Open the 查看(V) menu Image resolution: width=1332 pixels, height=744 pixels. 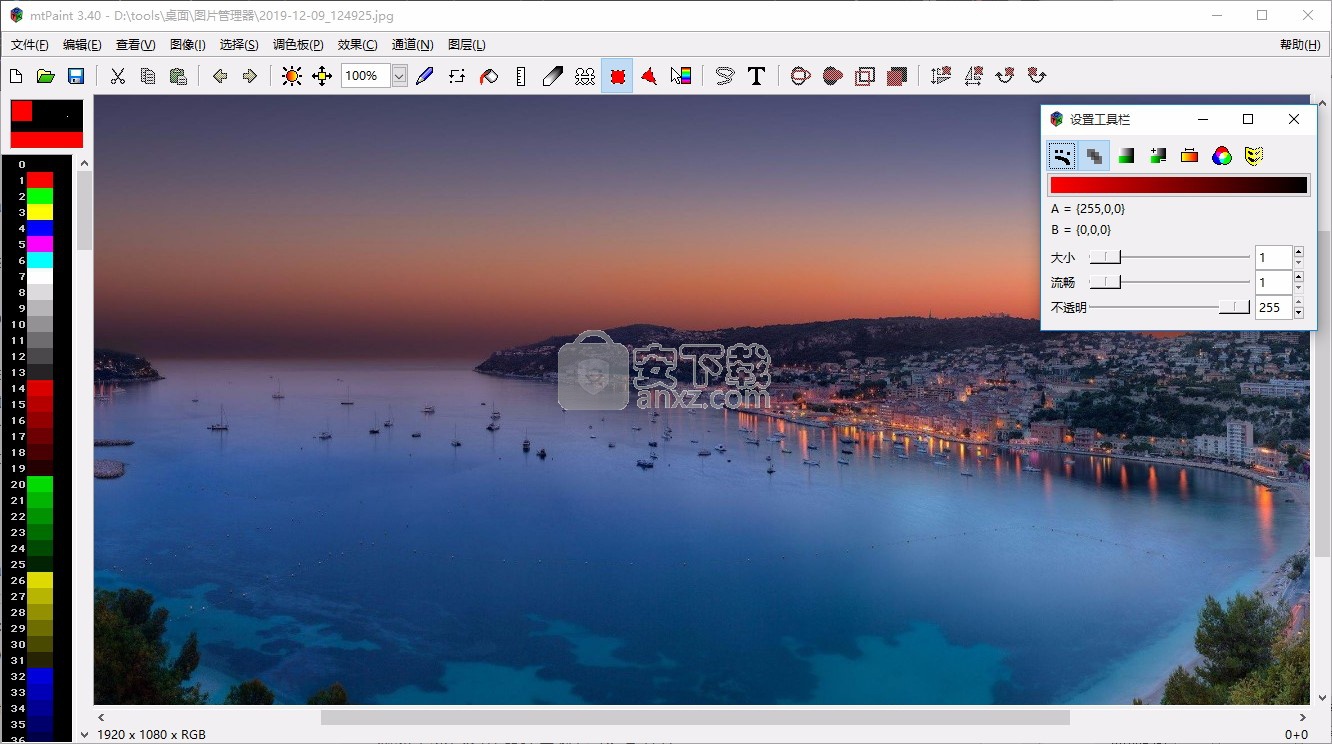tap(136, 45)
